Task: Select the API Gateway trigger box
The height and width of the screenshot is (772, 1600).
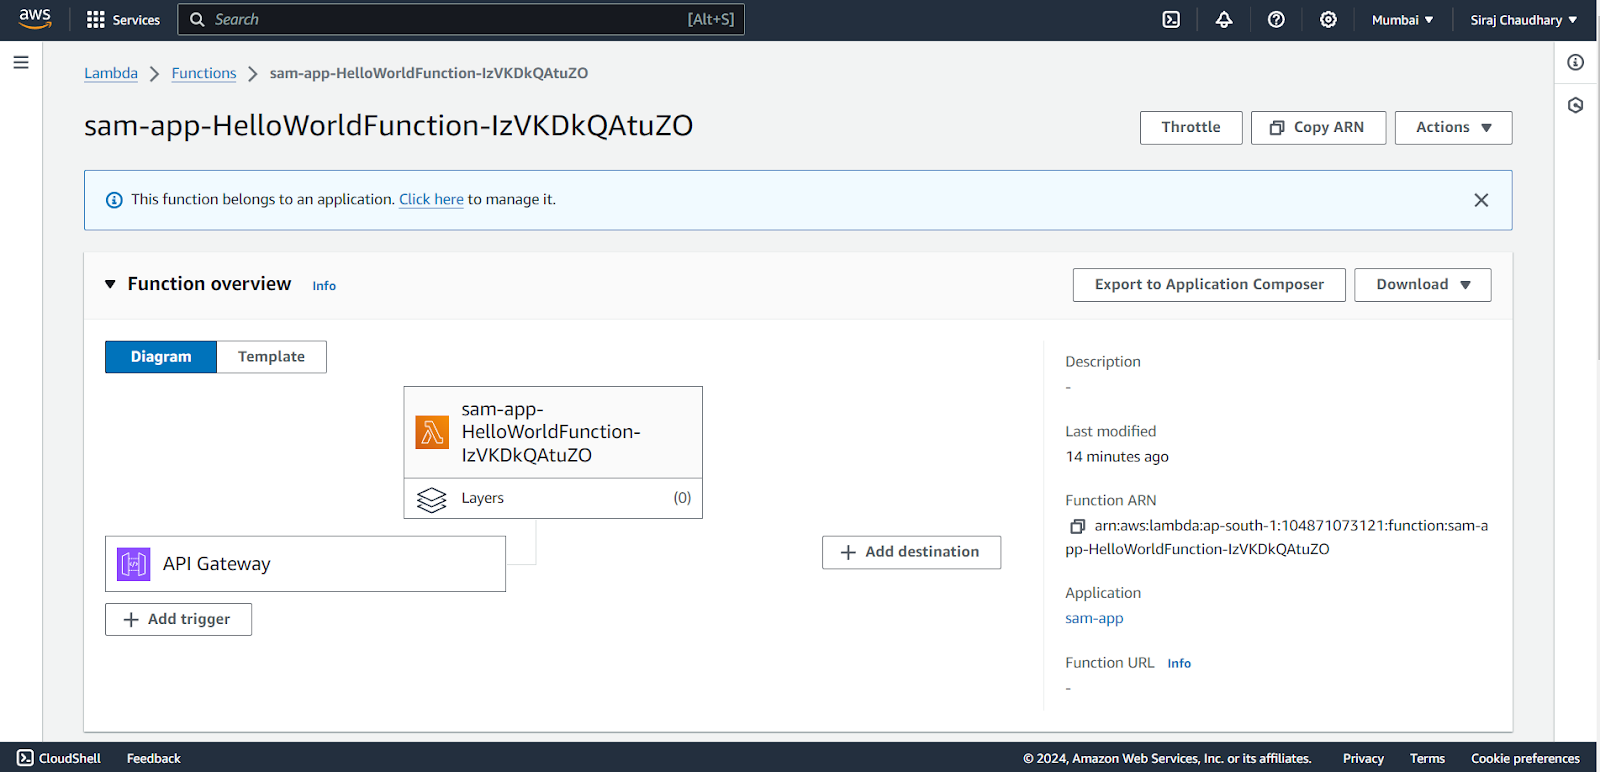Action: coord(305,564)
